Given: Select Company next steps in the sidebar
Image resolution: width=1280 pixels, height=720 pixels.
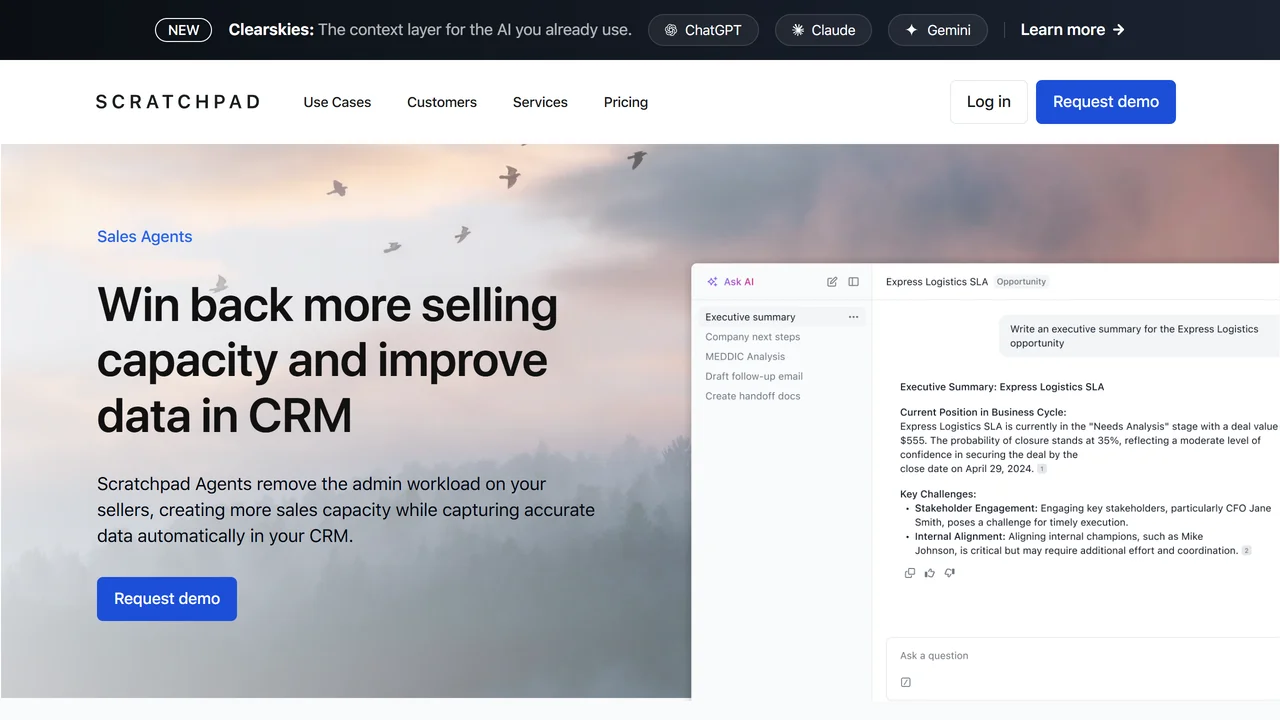Looking at the screenshot, I should 753,337.
